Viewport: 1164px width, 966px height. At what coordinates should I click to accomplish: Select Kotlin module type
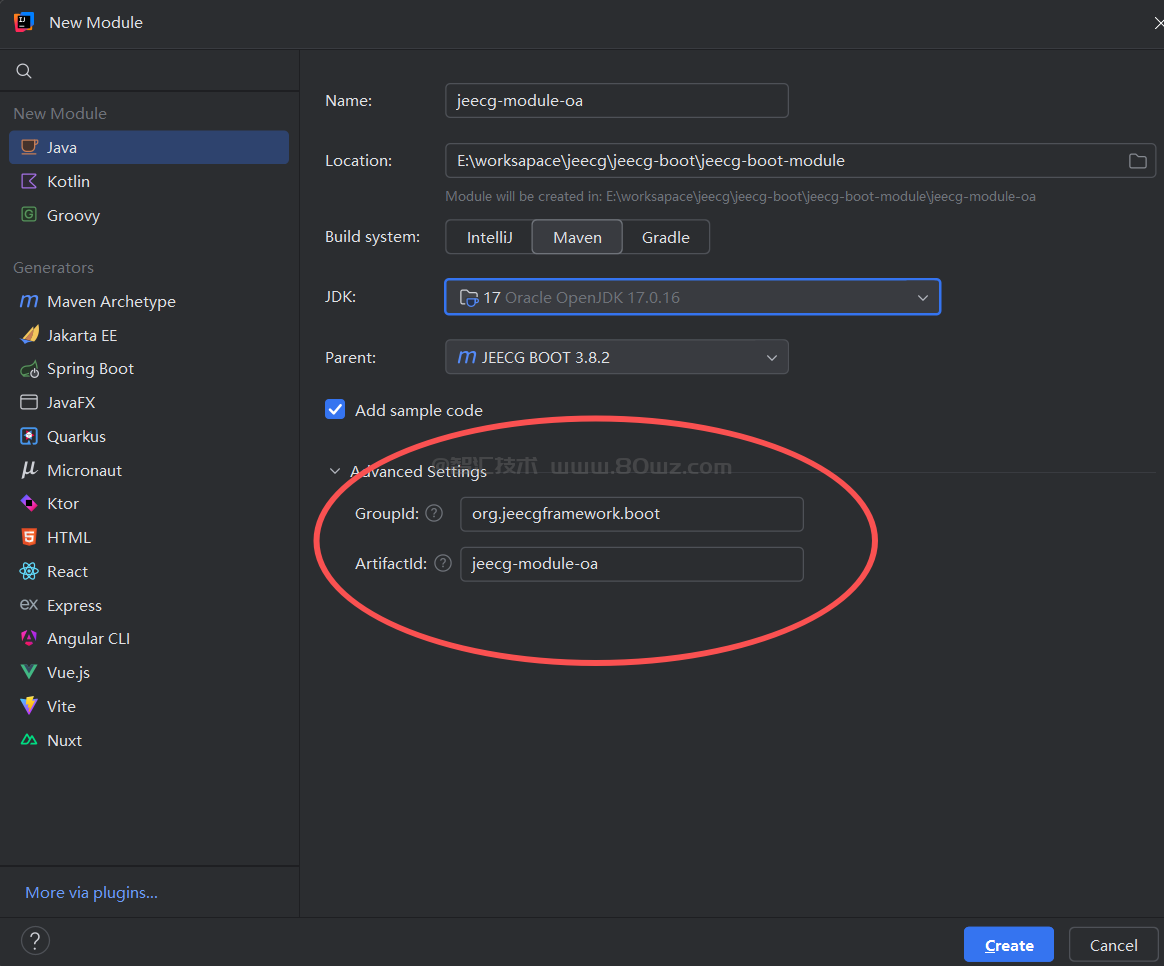tap(148, 181)
